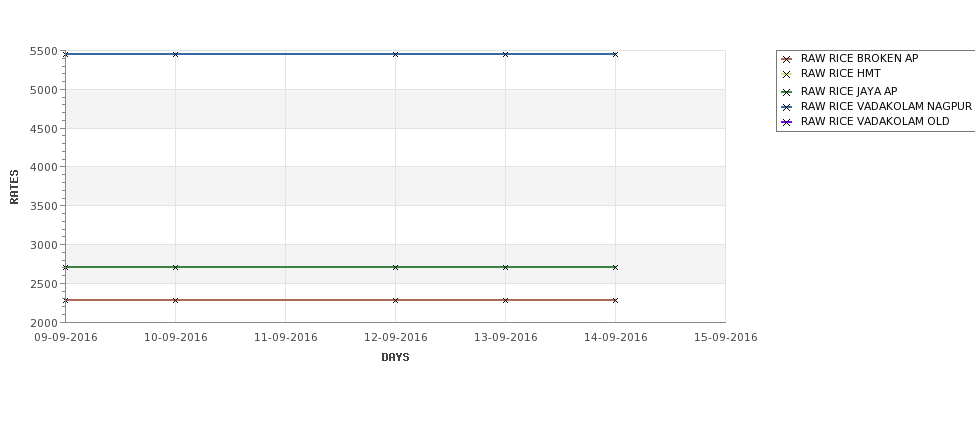Click the RAW RICE VADAKOLAM OLD legend marker
The image size is (975, 429).
tap(786, 122)
